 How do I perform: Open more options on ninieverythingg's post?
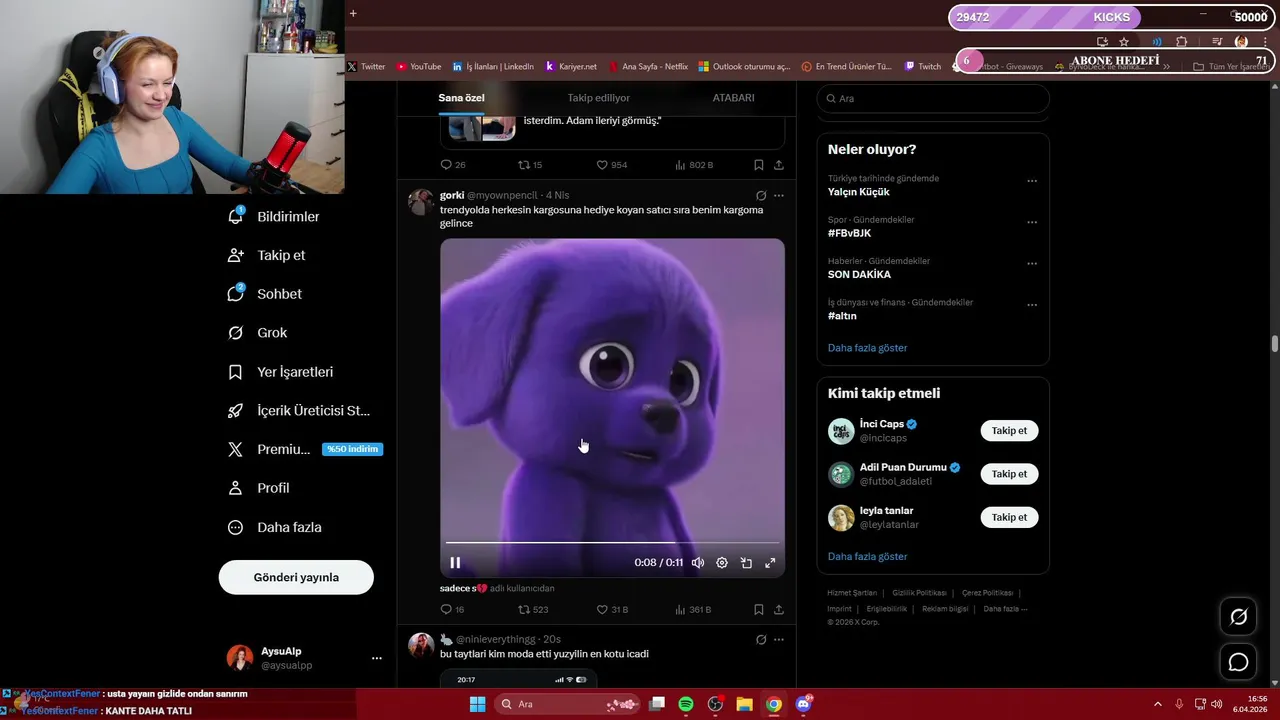779,639
